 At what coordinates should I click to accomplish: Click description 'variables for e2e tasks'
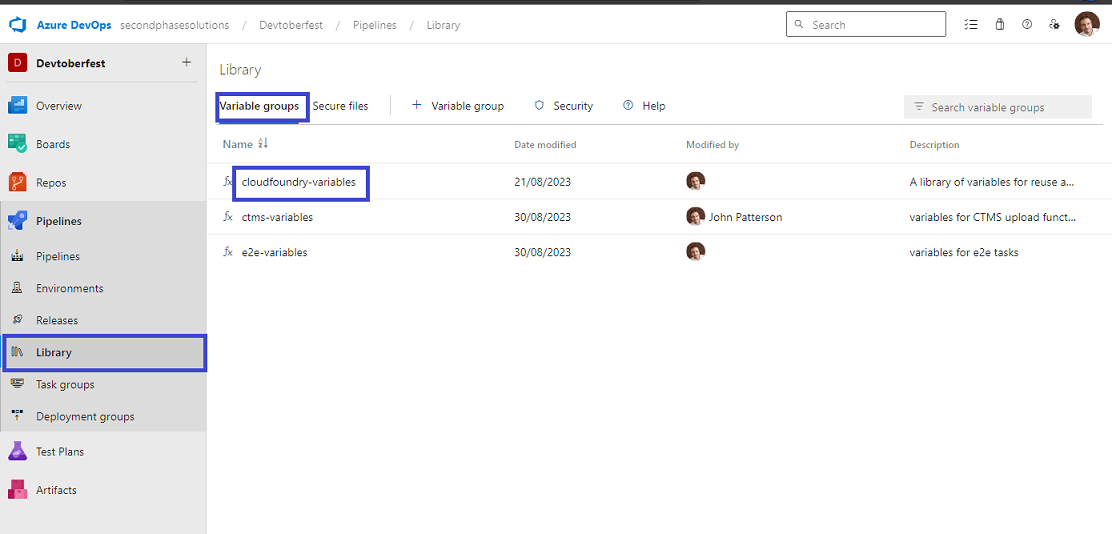point(964,252)
